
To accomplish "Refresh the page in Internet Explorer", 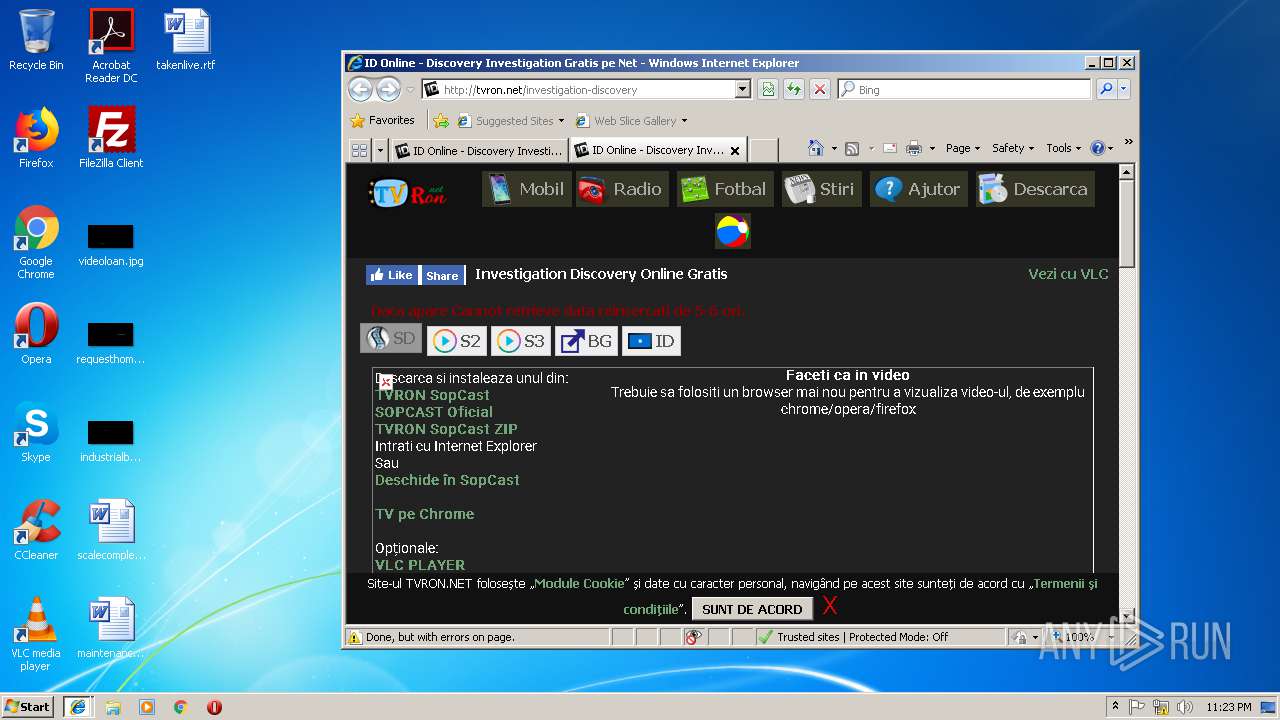I will click(x=794, y=89).
